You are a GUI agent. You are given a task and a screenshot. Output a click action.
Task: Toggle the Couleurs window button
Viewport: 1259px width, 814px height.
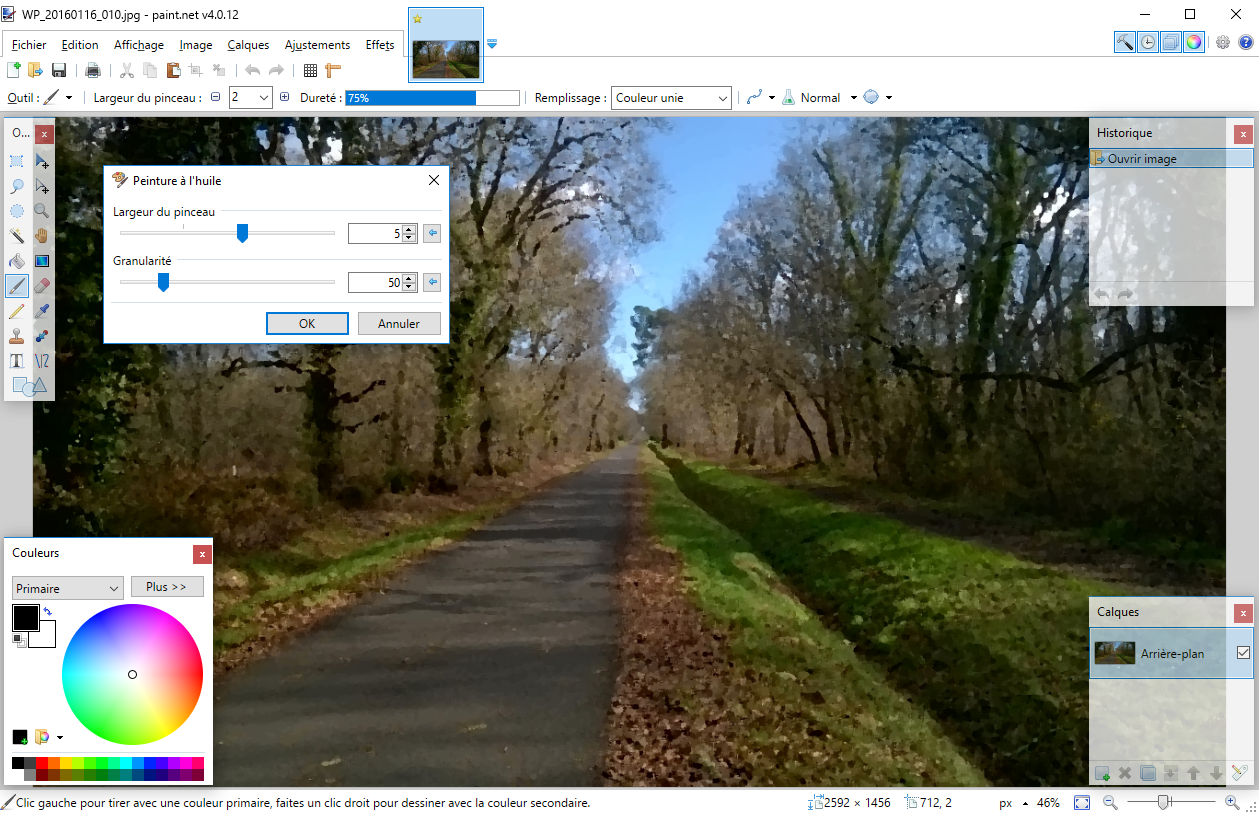(x=1194, y=42)
